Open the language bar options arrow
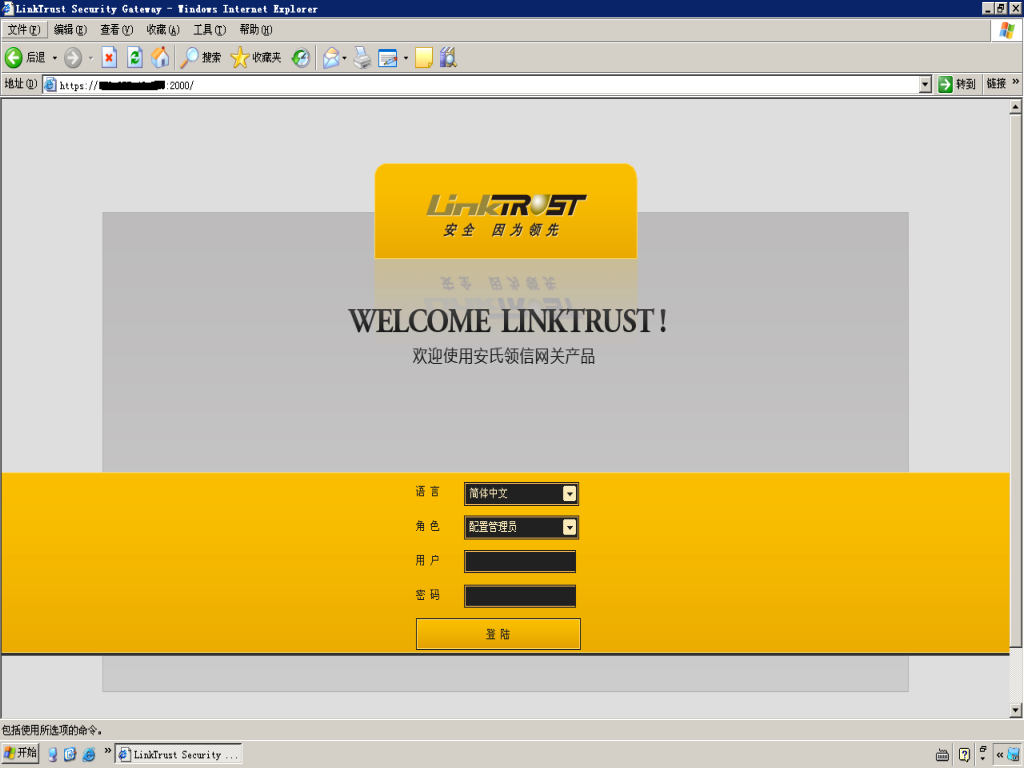The height and width of the screenshot is (768, 1024). click(984, 759)
